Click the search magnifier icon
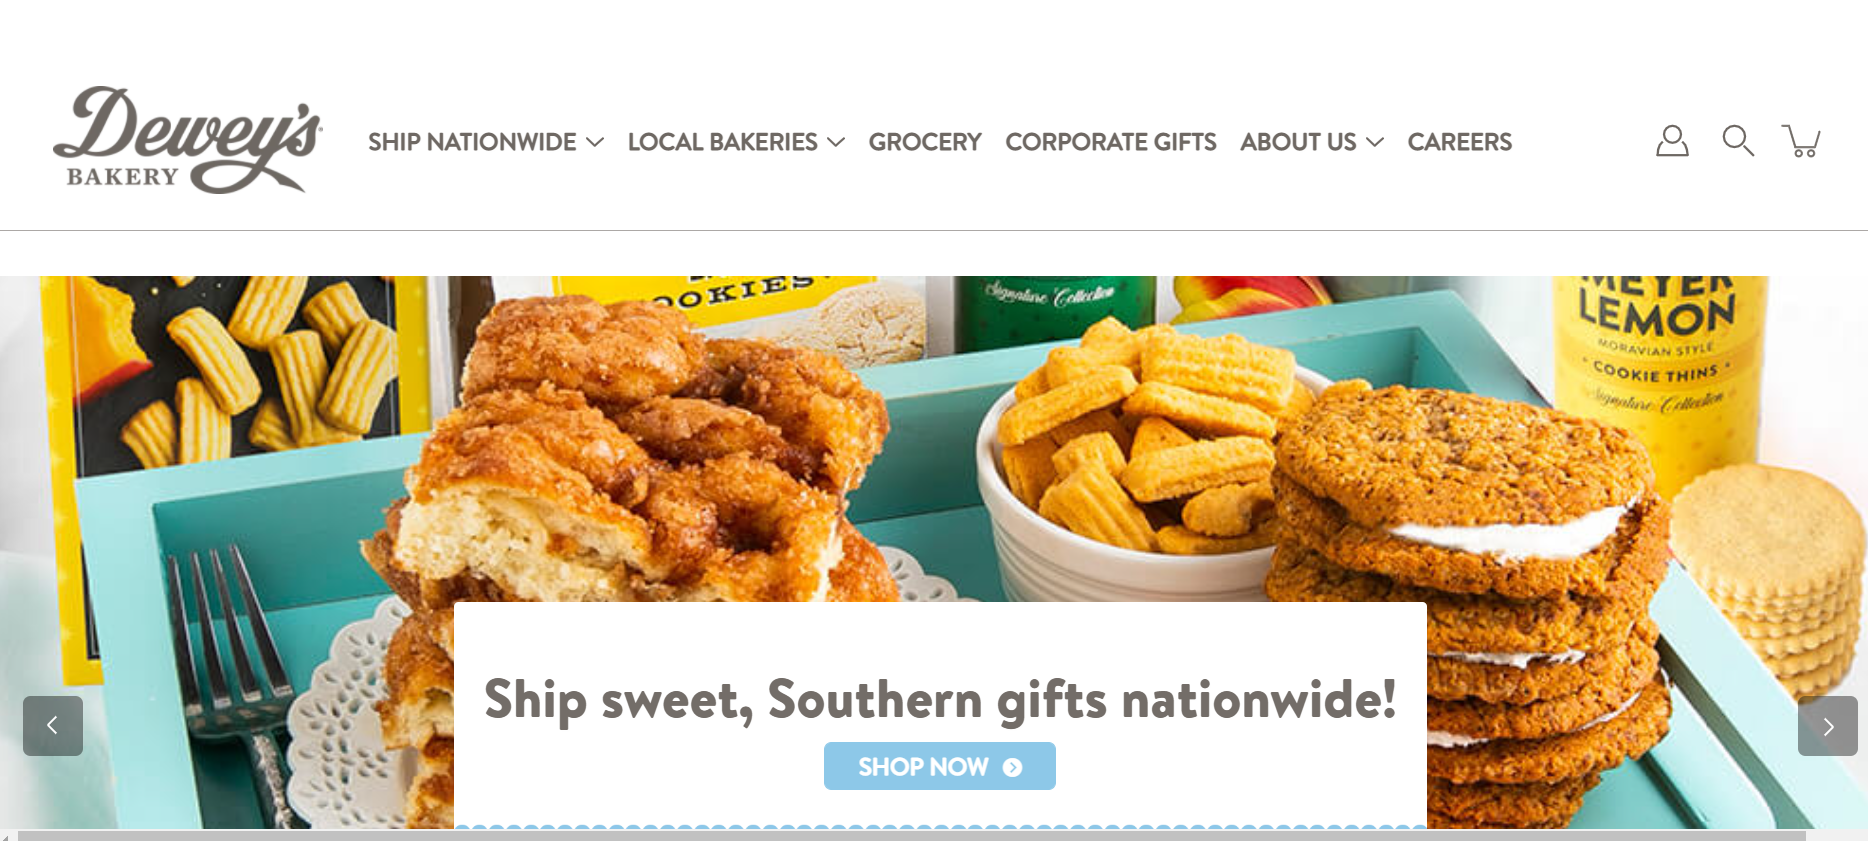The width and height of the screenshot is (1868, 841). click(x=1738, y=140)
